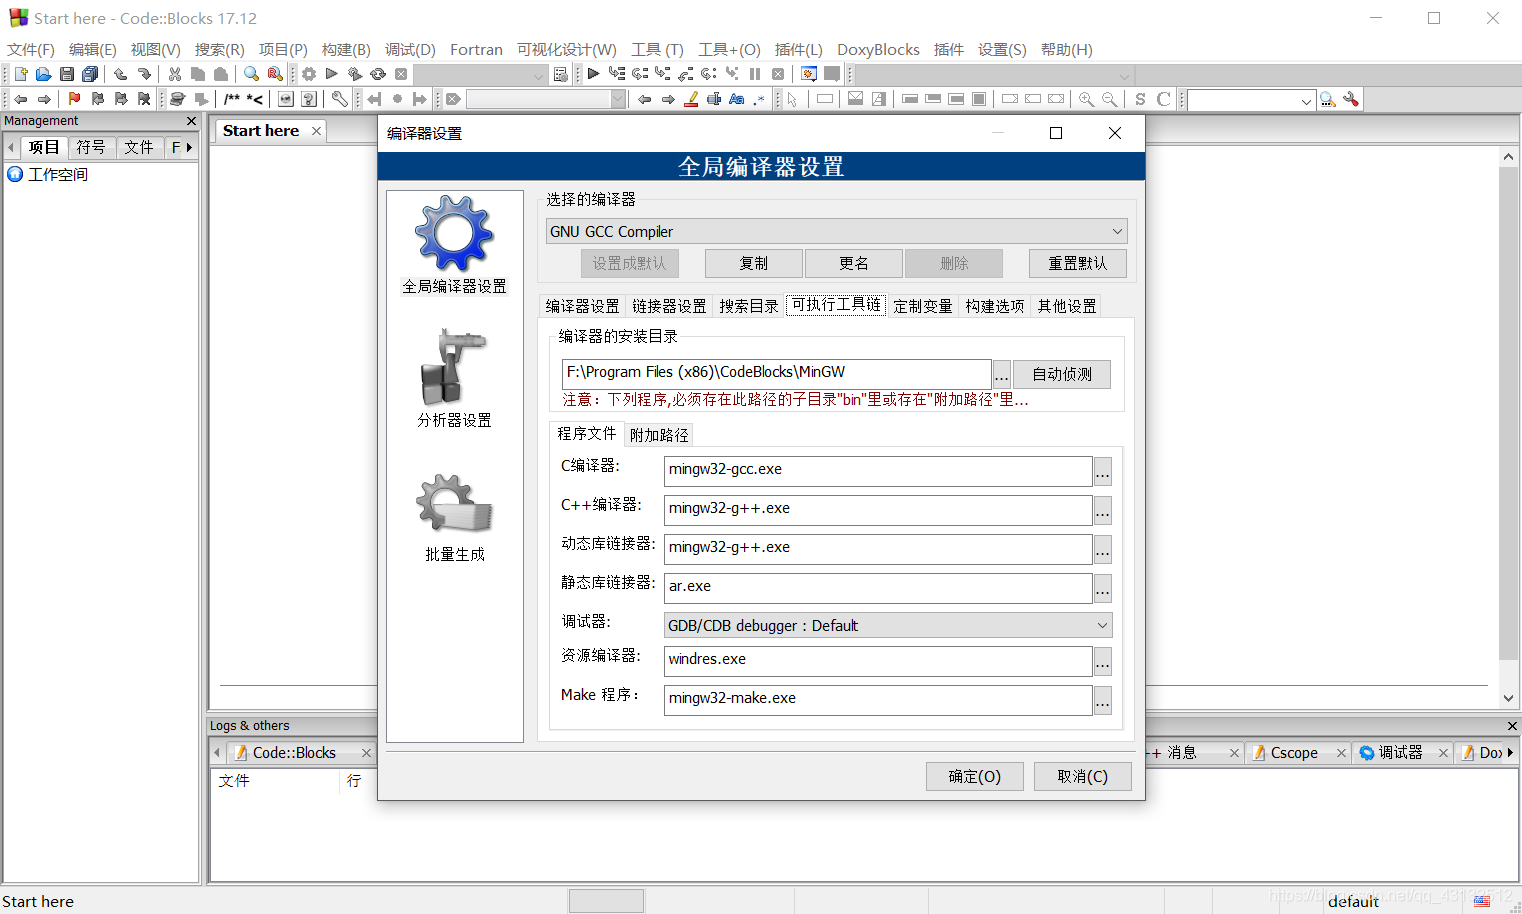Switch to 链接器设置 linker settings tab

pos(669,306)
